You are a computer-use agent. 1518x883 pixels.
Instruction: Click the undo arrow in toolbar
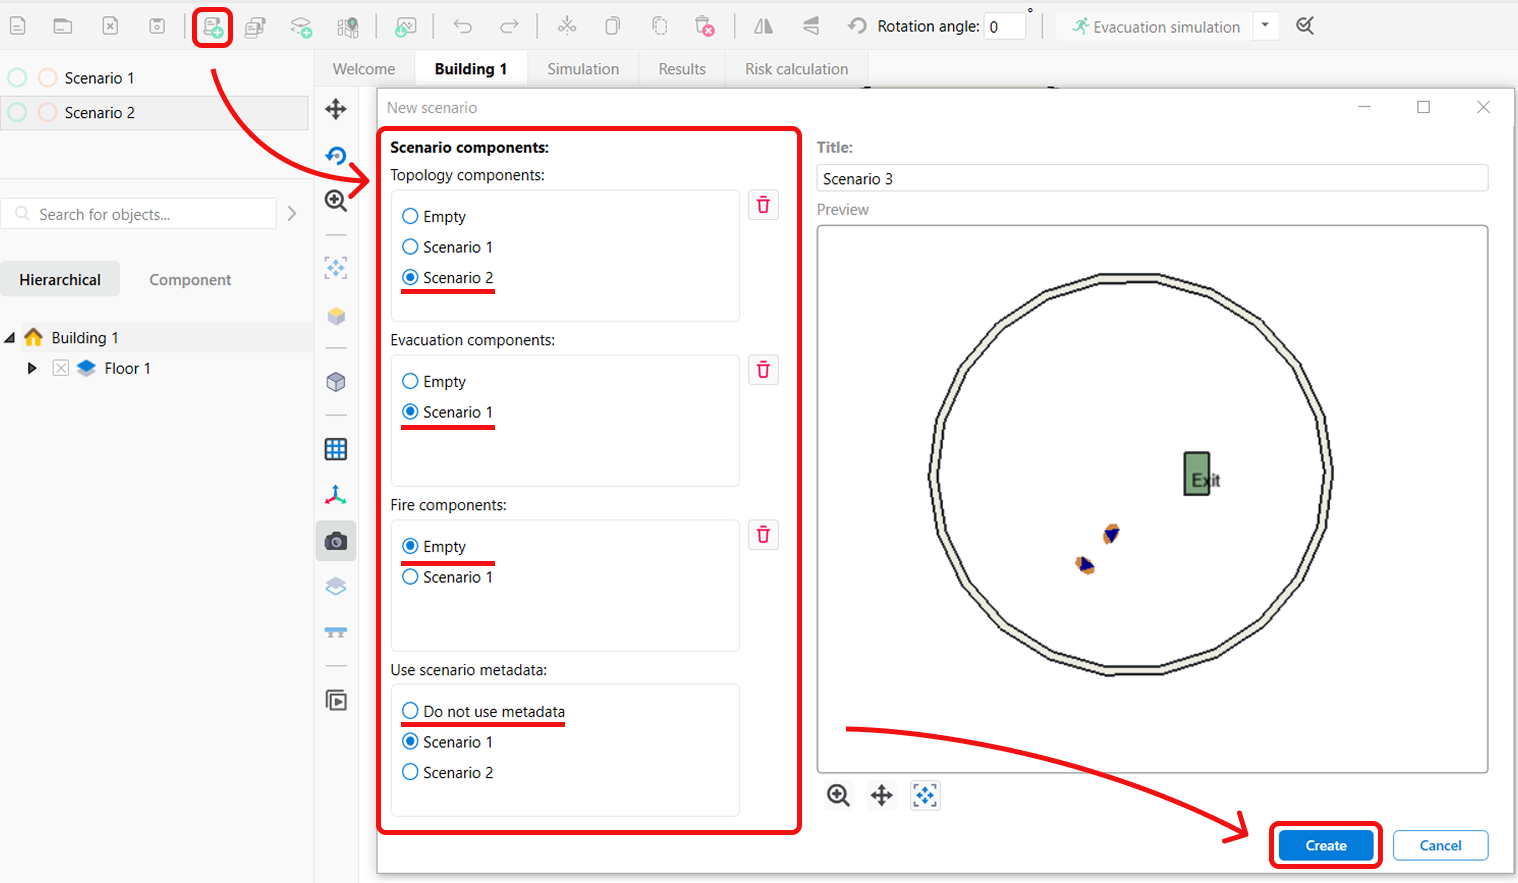pyautogui.click(x=462, y=27)
